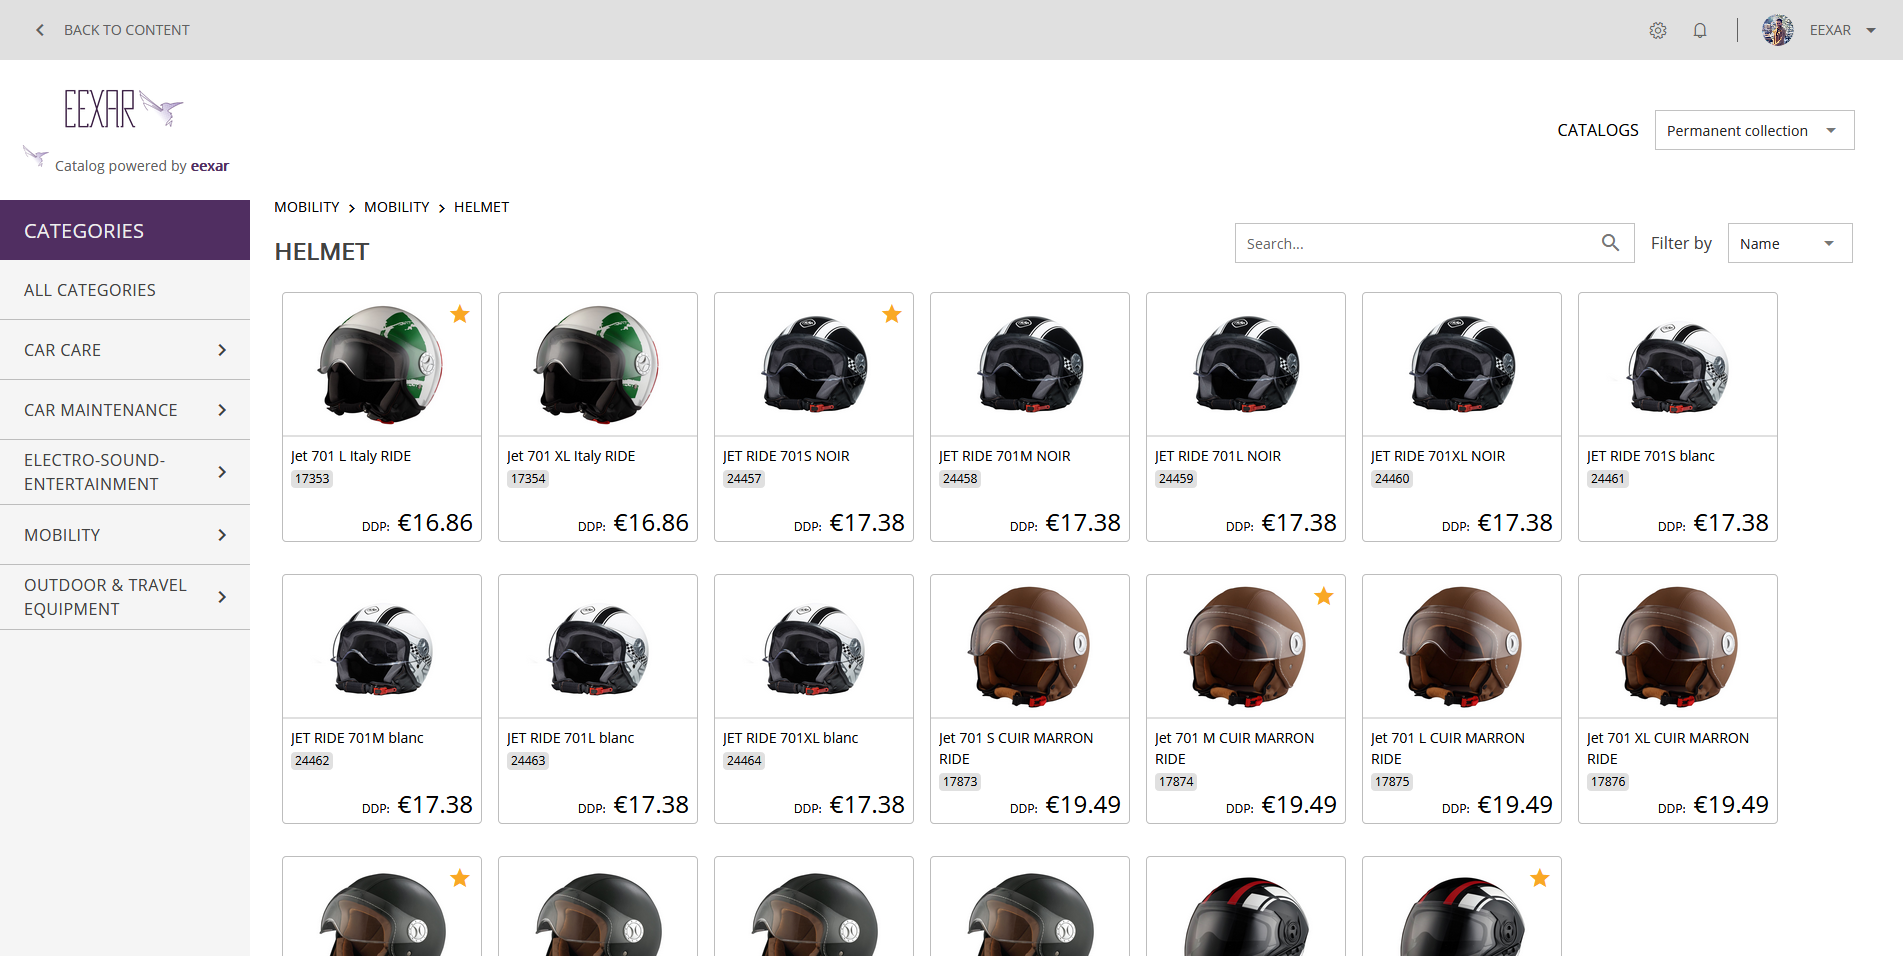Click the back arrow icon
This screenshot has height=956, width=1903.
pyautogui.click(x=40, y=30)
